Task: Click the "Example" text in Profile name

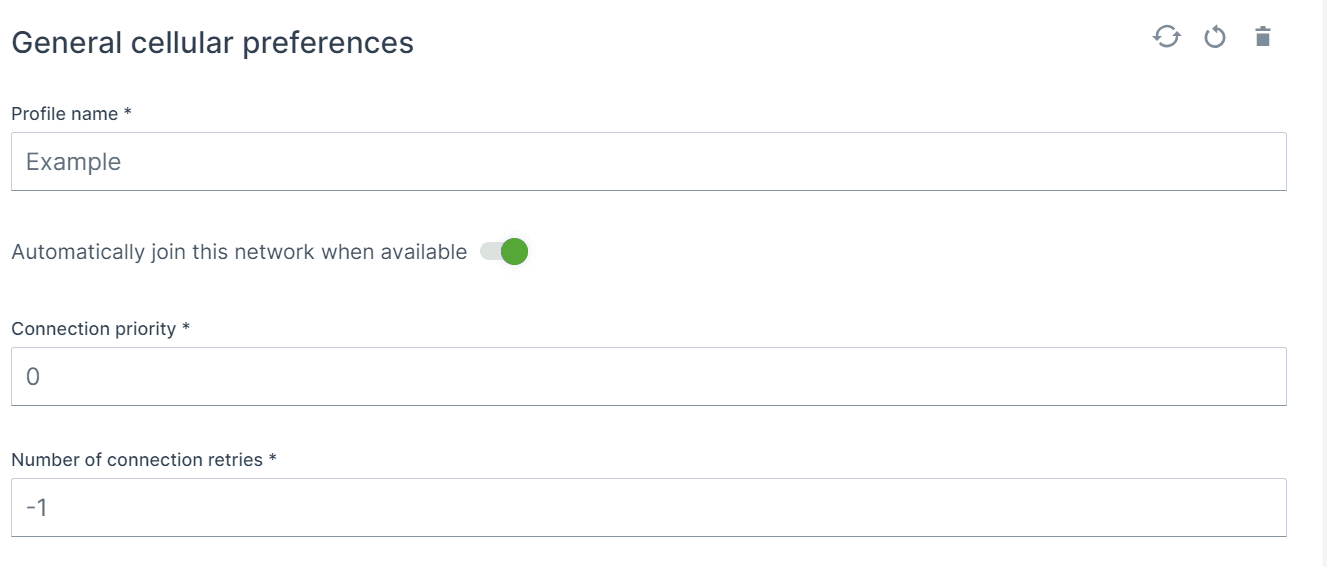Action: [x=73, y=162]
